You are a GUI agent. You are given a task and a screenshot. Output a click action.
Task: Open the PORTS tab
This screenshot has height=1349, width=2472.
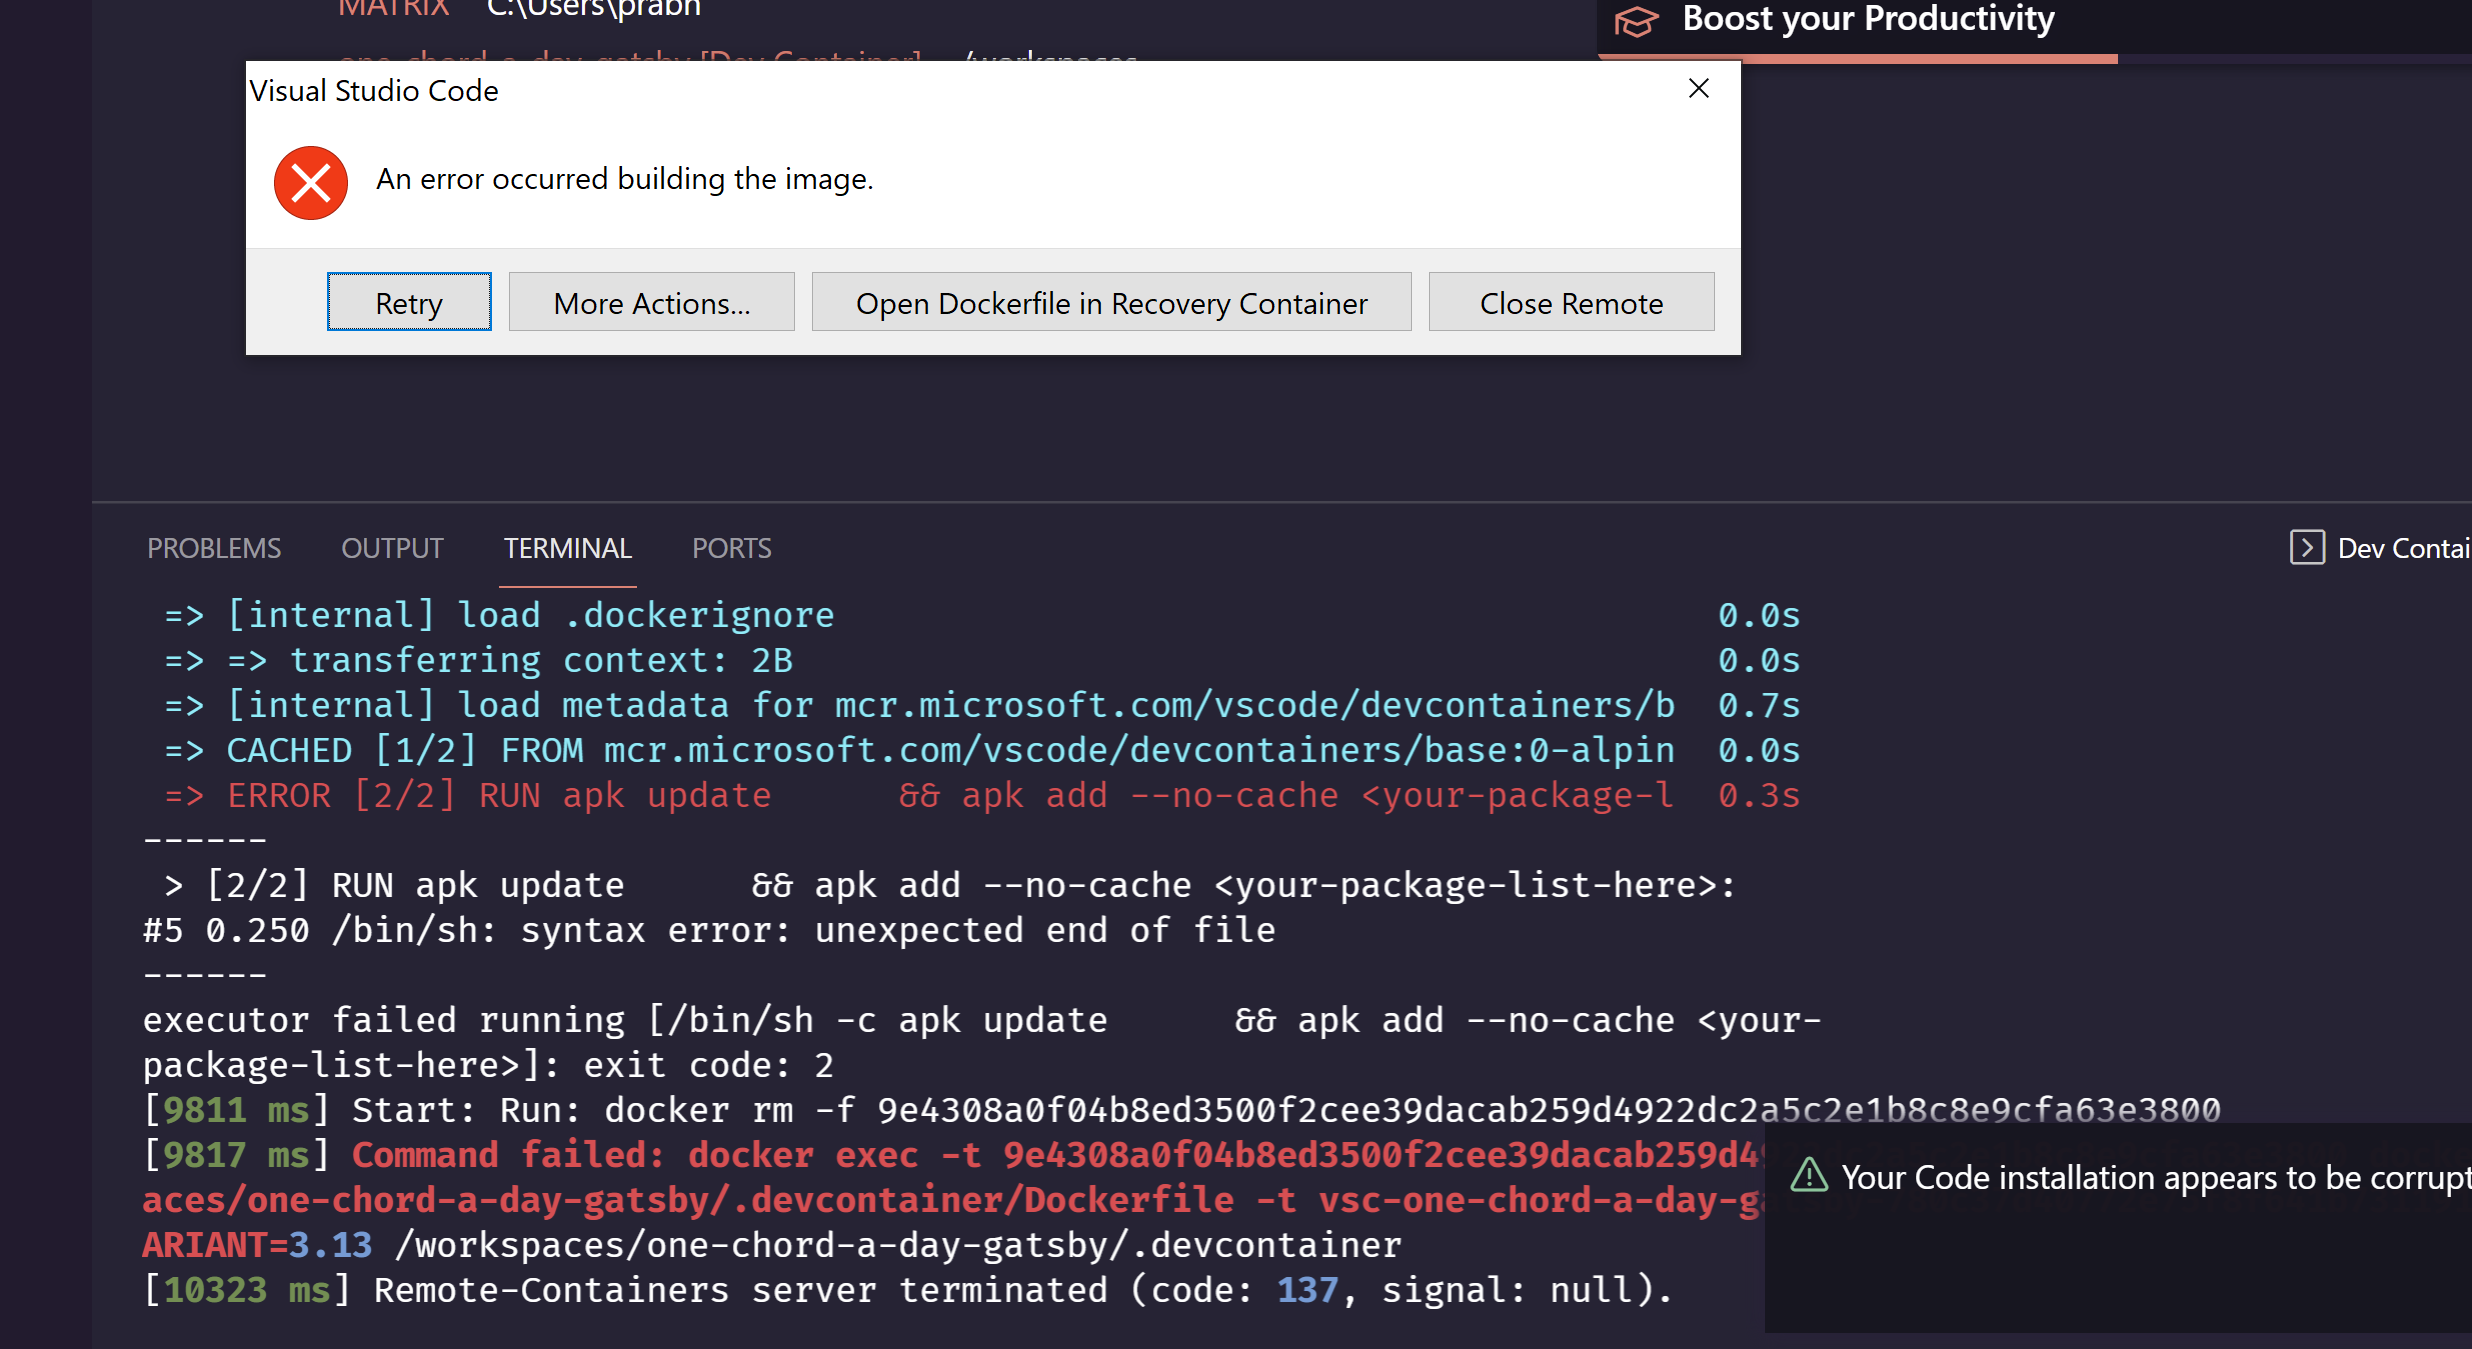[731, 547]
